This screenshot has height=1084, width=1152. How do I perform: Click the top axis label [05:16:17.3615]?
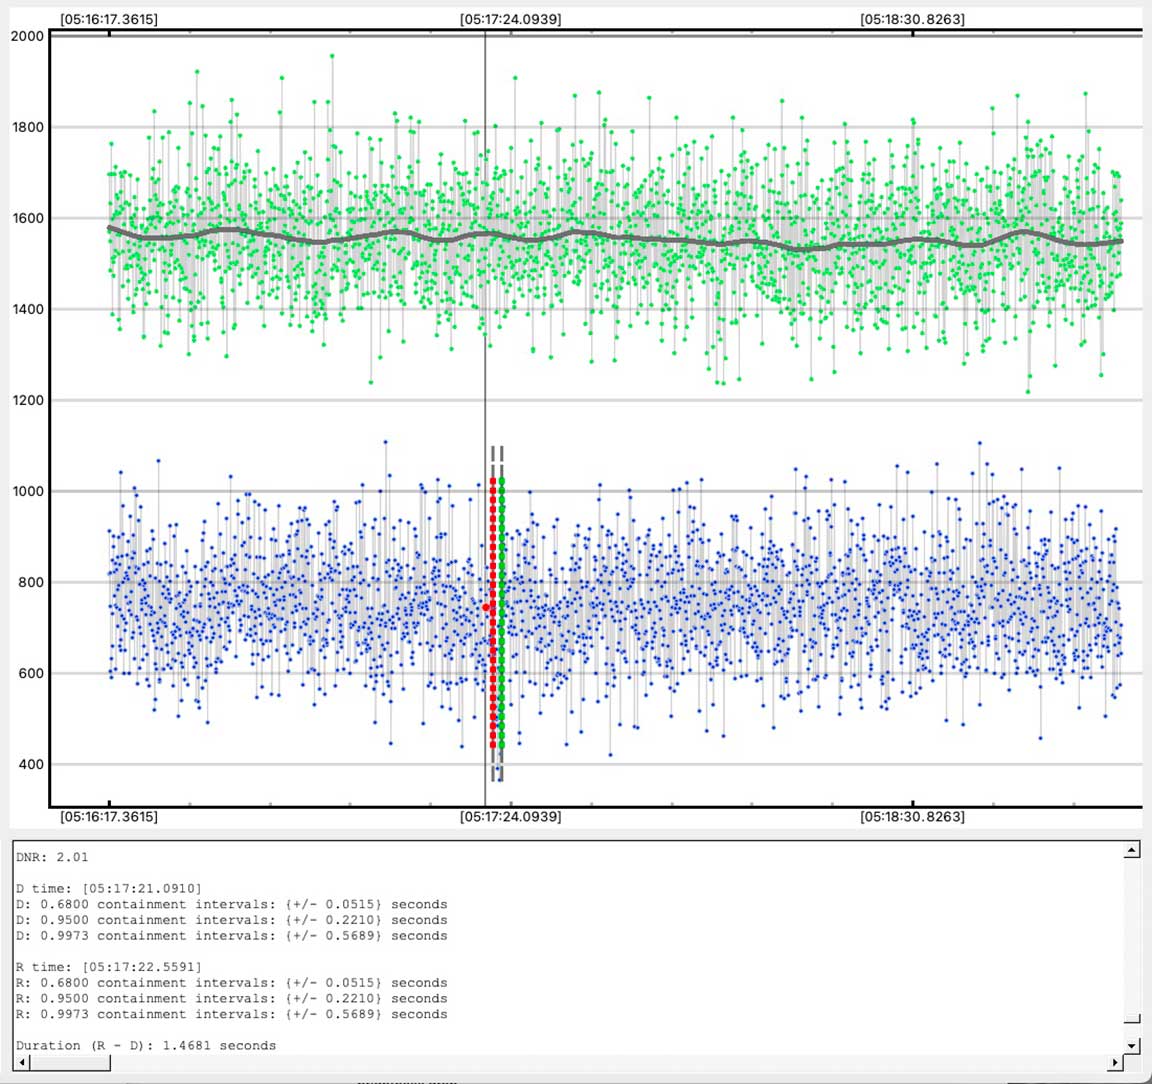109,19
